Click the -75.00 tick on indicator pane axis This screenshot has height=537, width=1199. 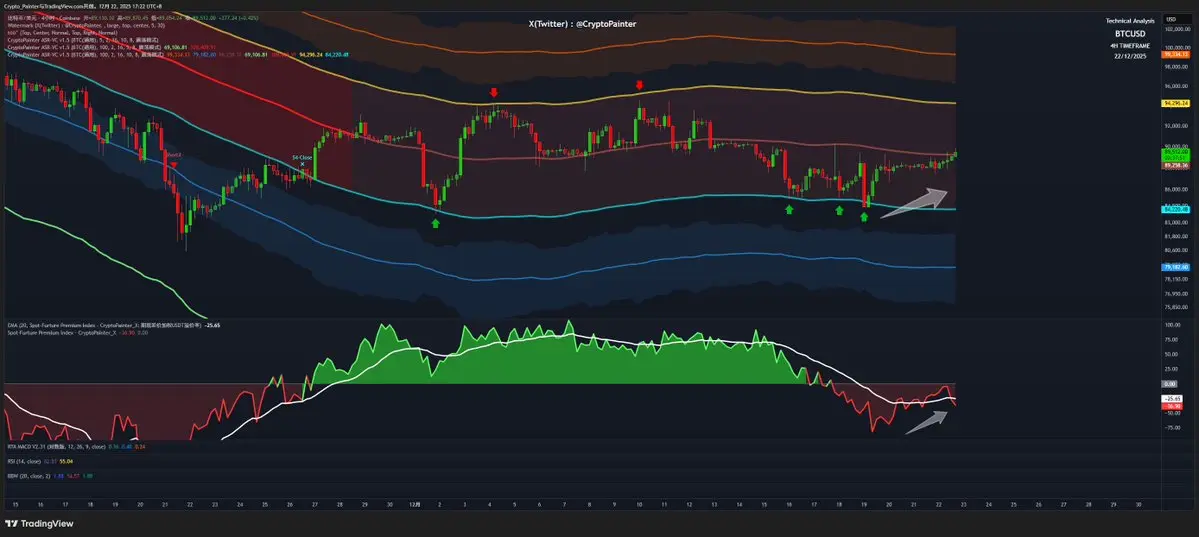point(1171,428)
